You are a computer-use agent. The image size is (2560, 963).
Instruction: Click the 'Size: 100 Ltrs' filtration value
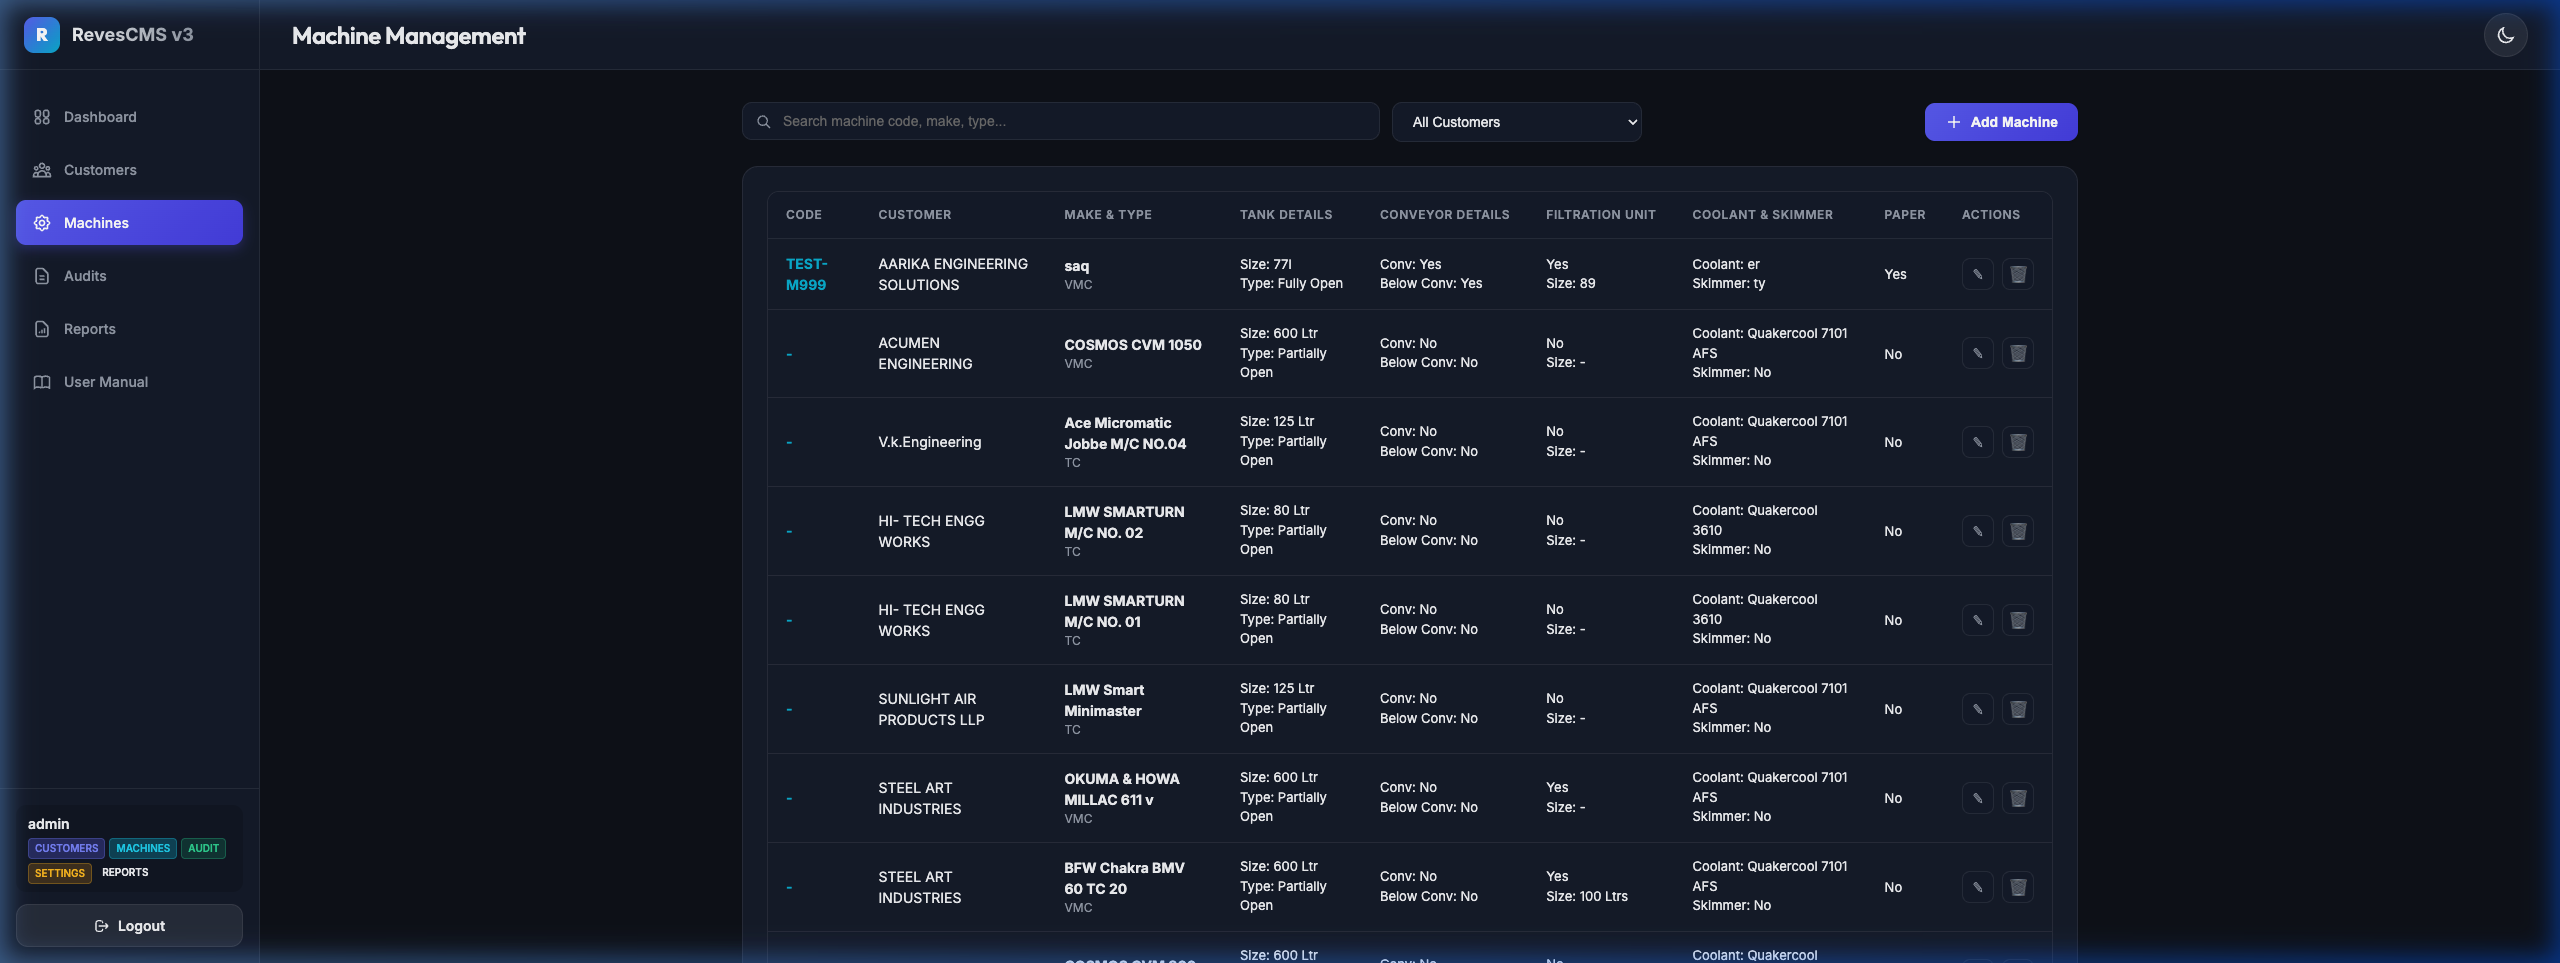click(1587, 897)
